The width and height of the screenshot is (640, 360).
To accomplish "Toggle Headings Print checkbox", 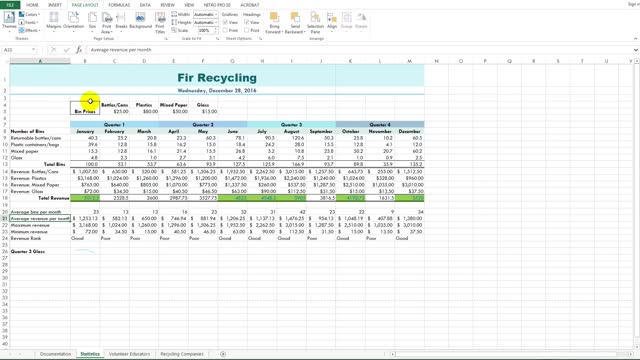I will pyautogui.click(x=247, y=30).
